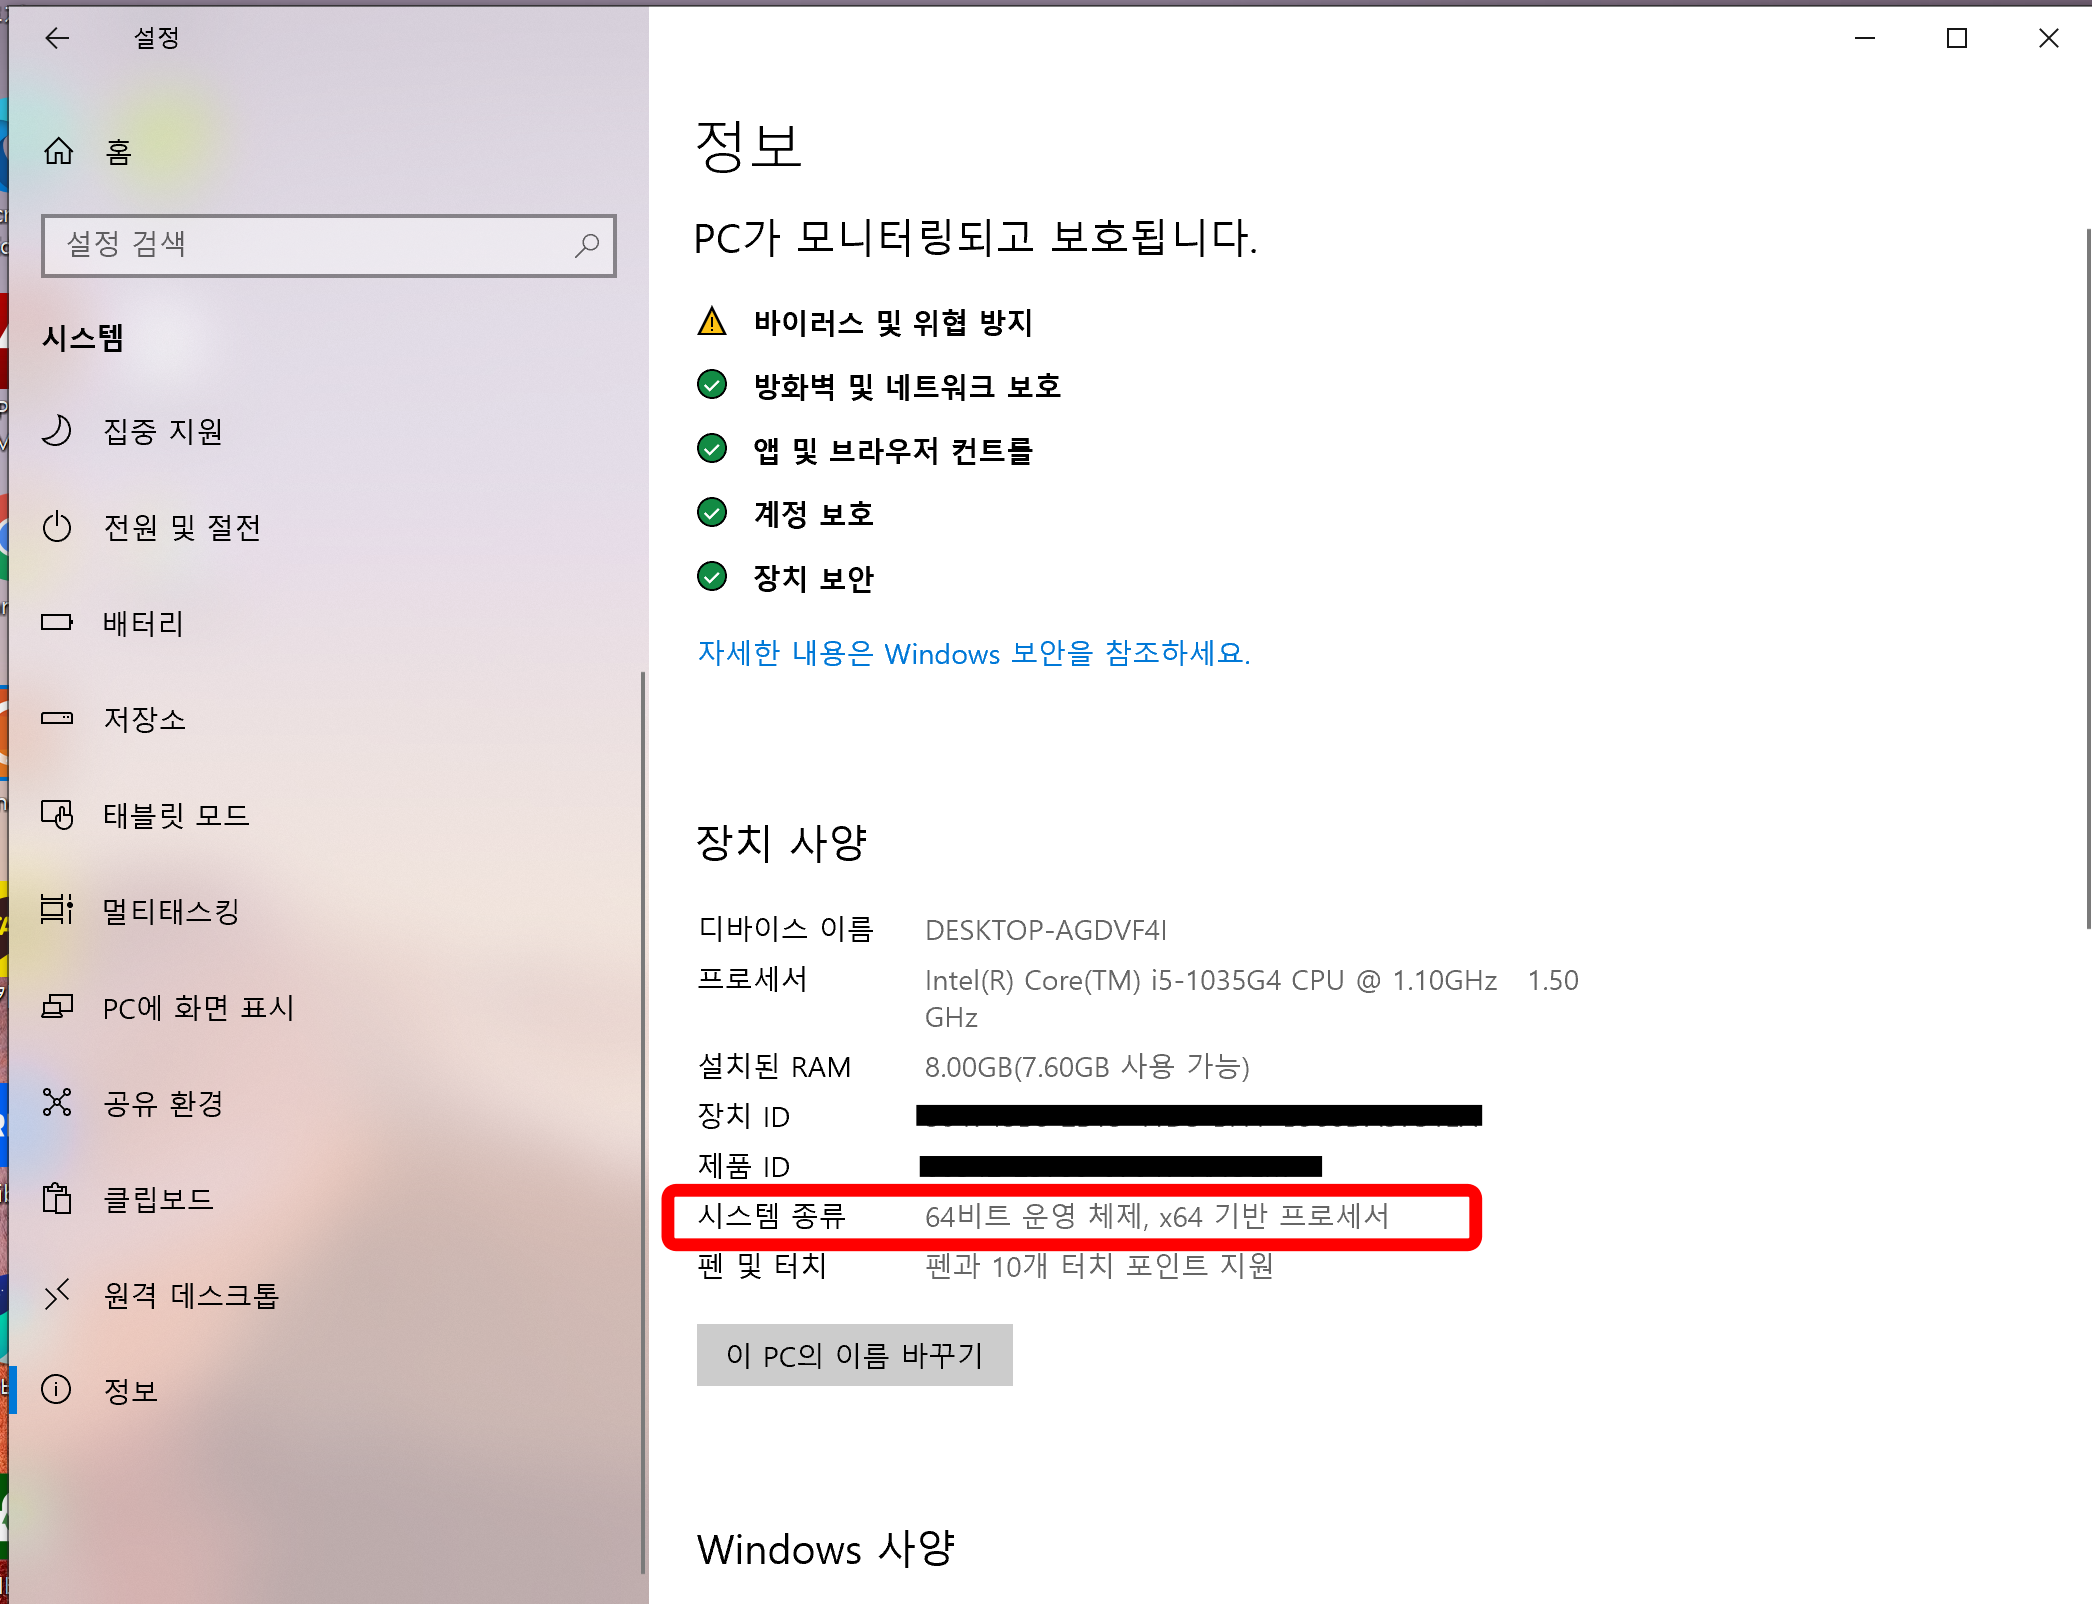Click the back arrow in Settings header
Image resolution: width=2092 pixels, height=1604 pixels.
point(57,38)
